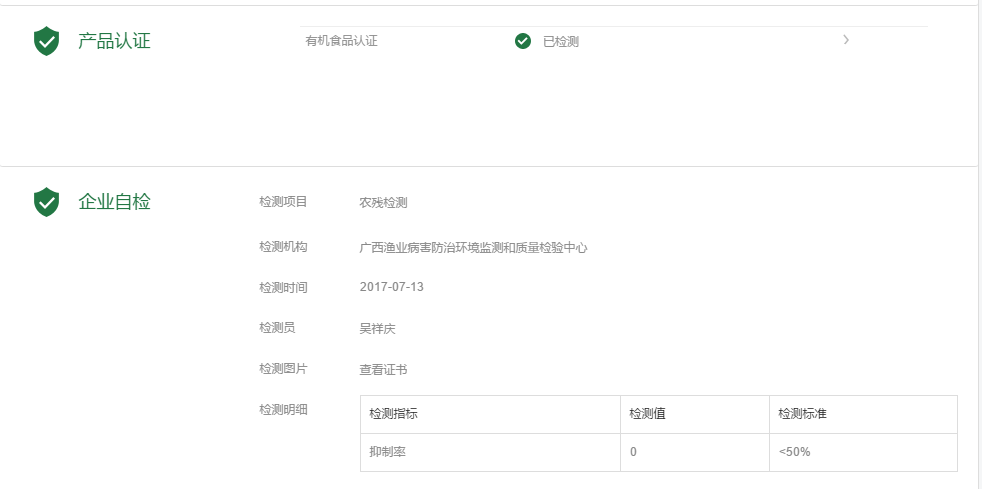Image resolution: width=982 pixels, height=489 pixels.
Task: Open the 查看证书 certificate link
Action: [x=383, y=369]
